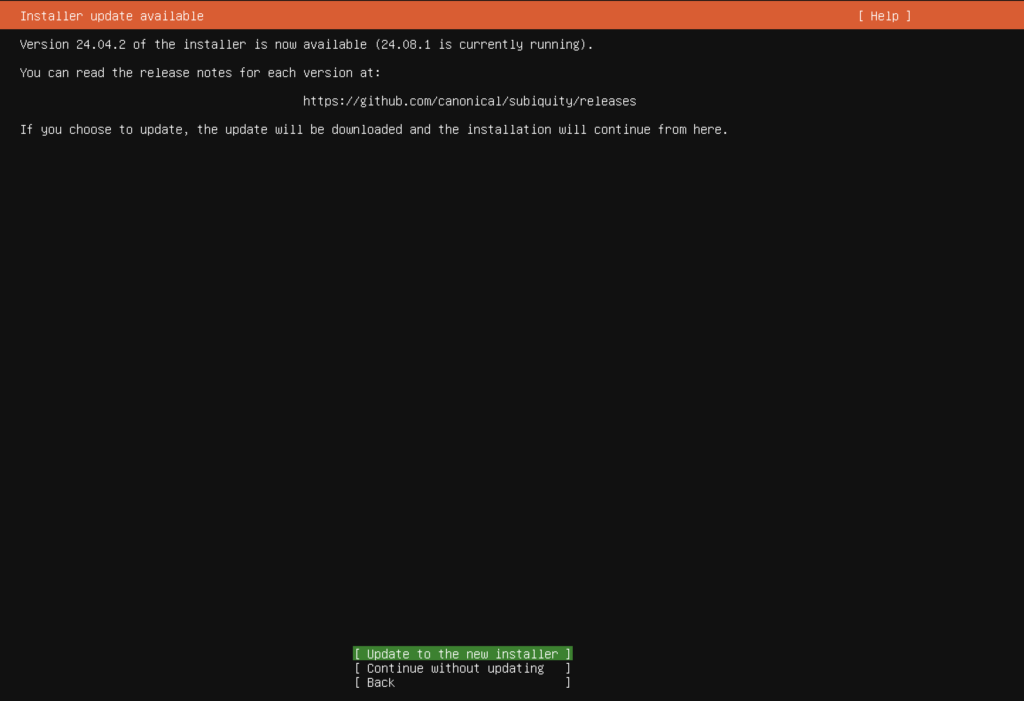Screen dimensions: 1024x701
Task: Click the opening bracket of Back button
Action: [x=358, y=683]
